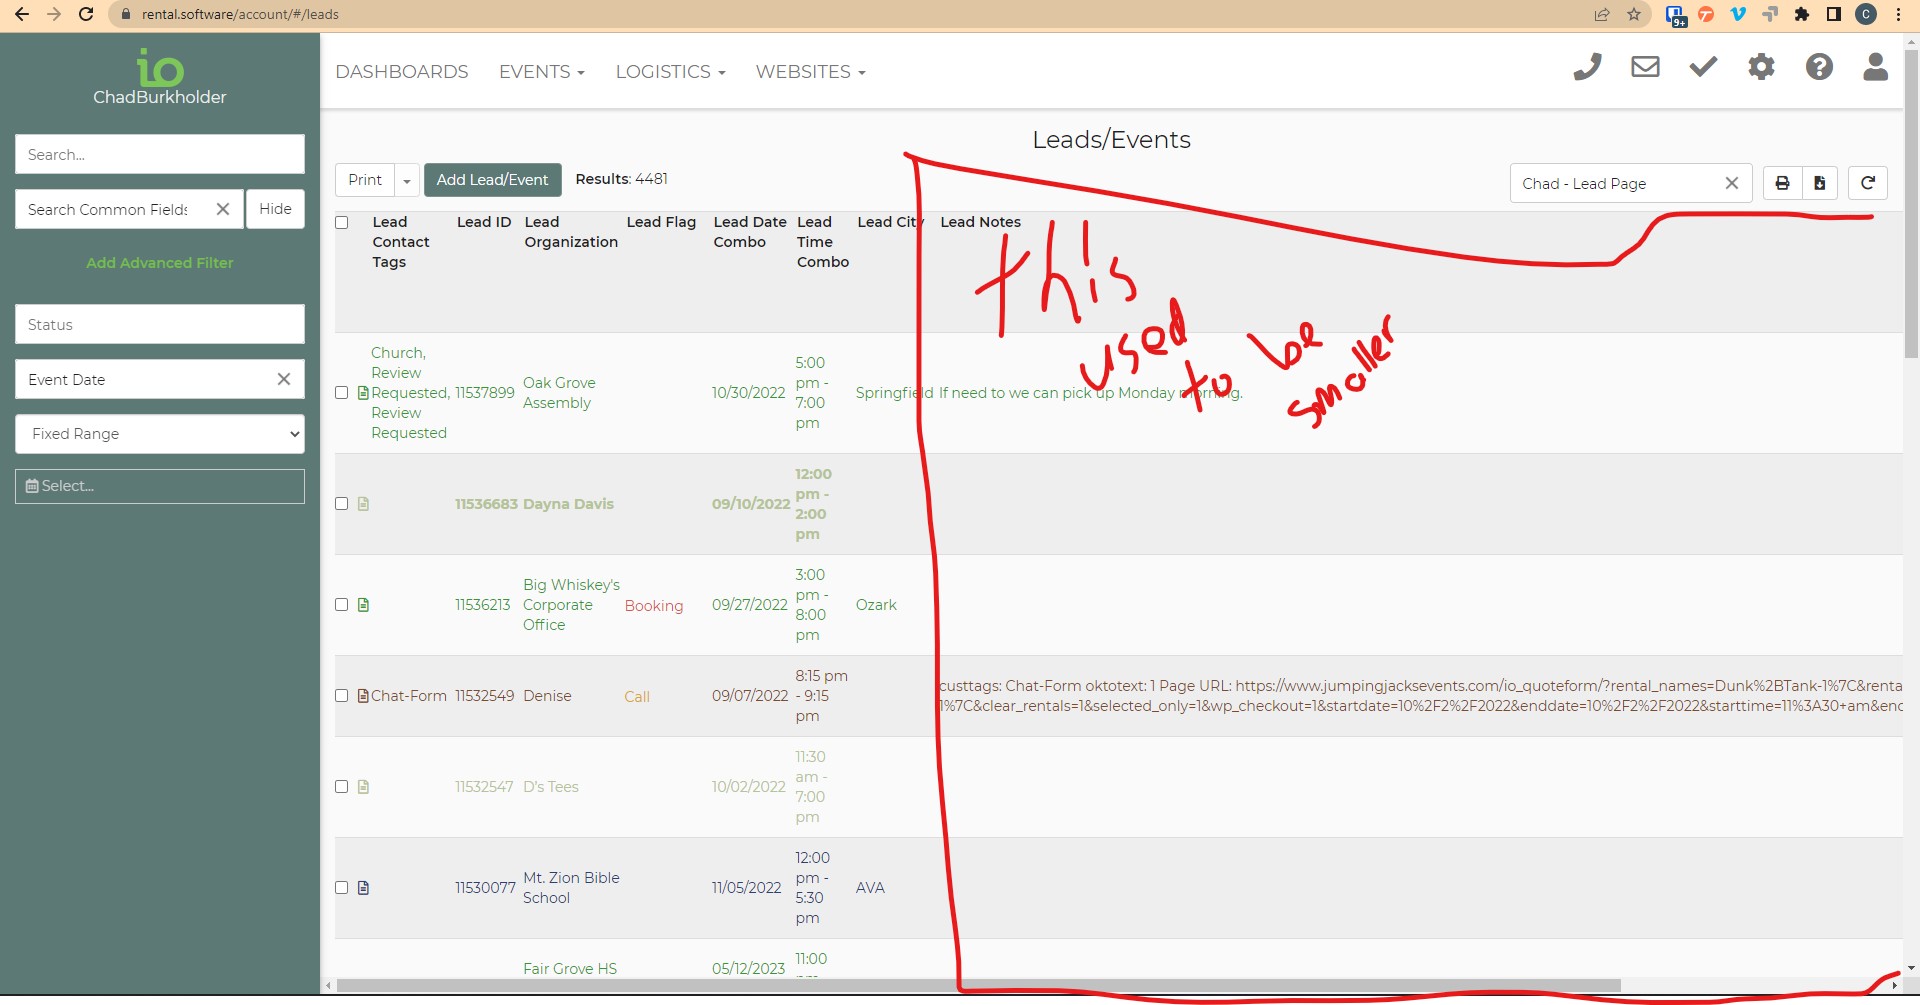Select the Denise Chat-Form row checkbox

(x=342, y=696)
